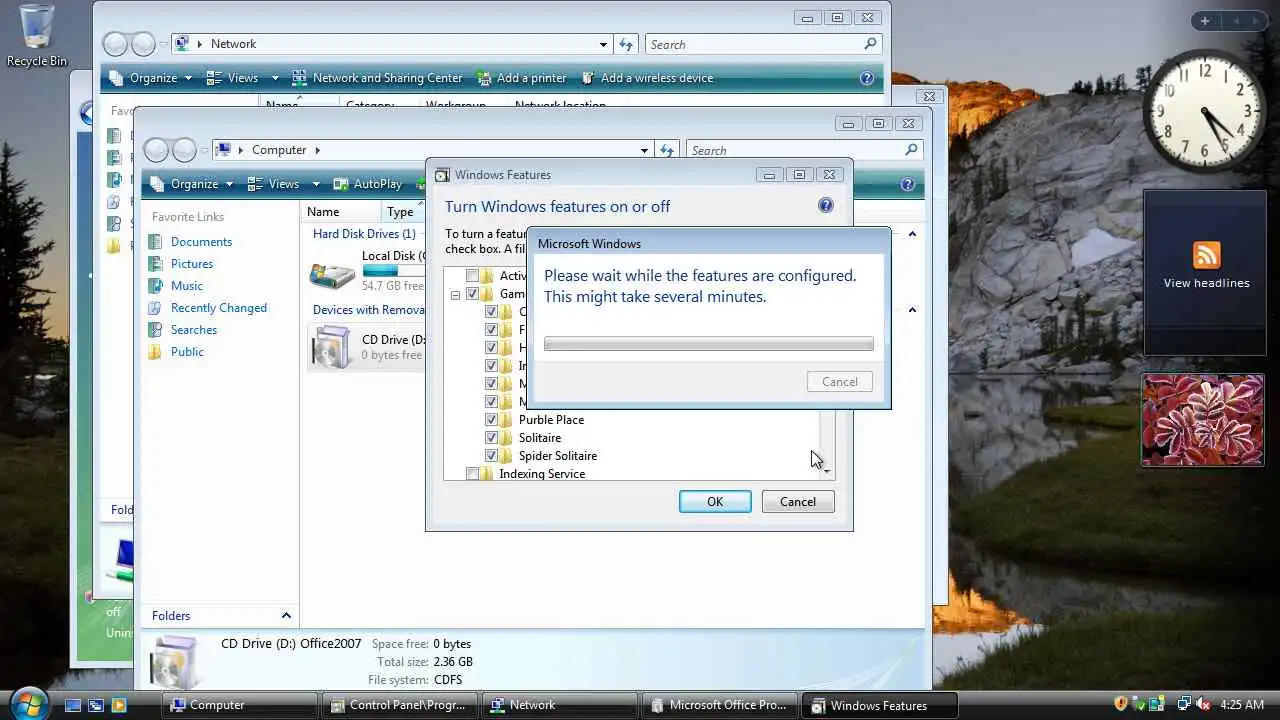Check the Indexing Service checkbox
Viewport: 1280px width, 720px height.
click(x=472, y=474)
